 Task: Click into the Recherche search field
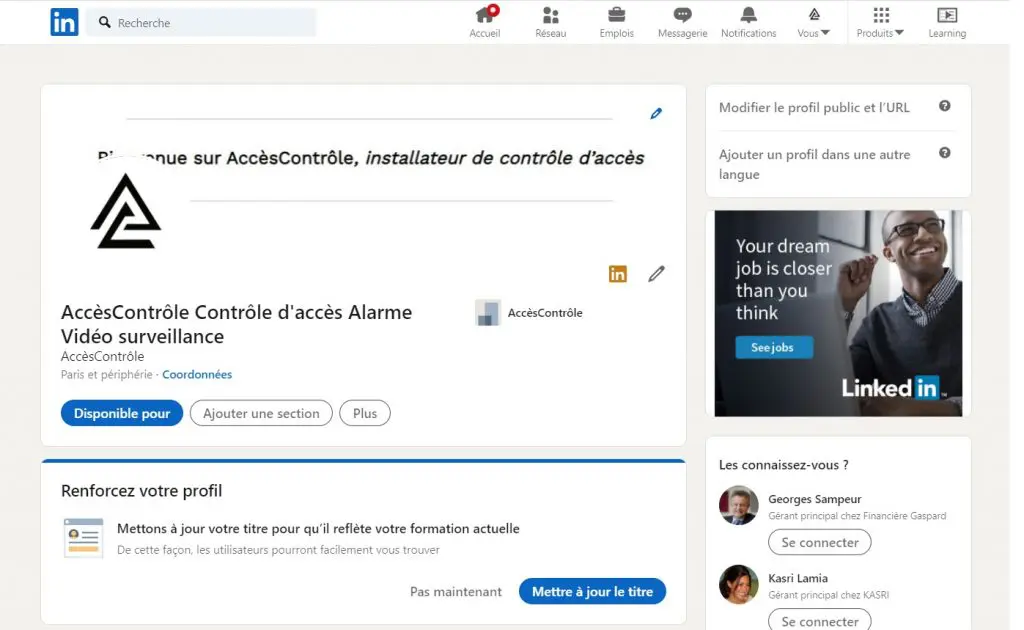[210, 23]
